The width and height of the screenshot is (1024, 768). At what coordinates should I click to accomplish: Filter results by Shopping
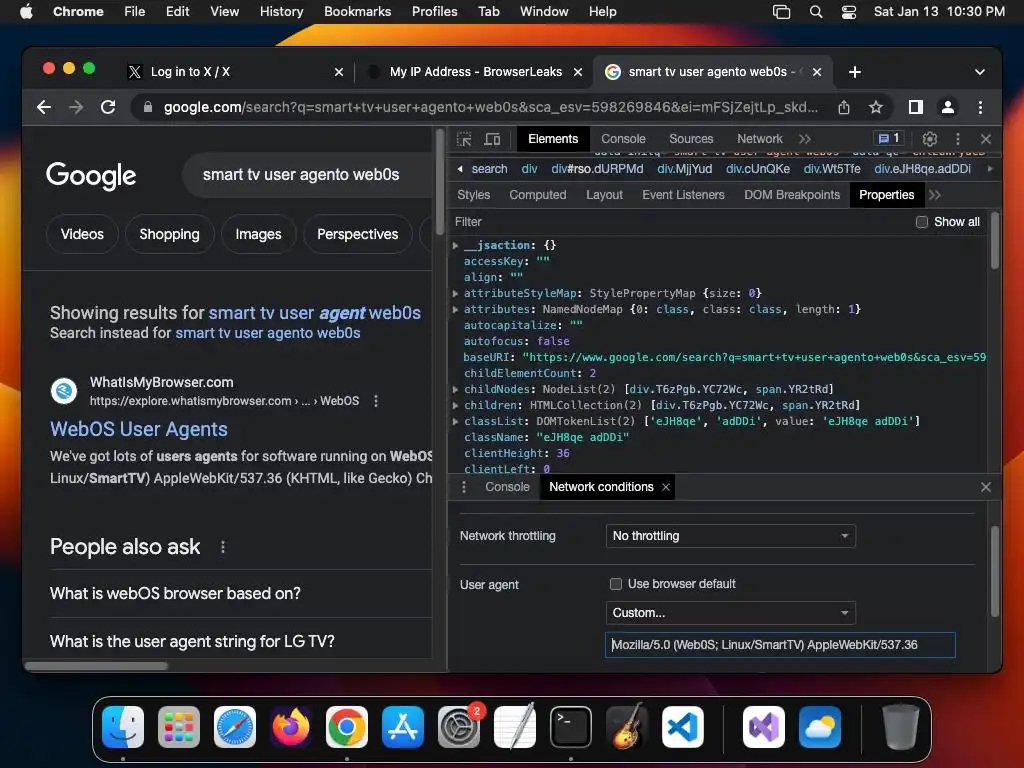click(x=169, y=234)
